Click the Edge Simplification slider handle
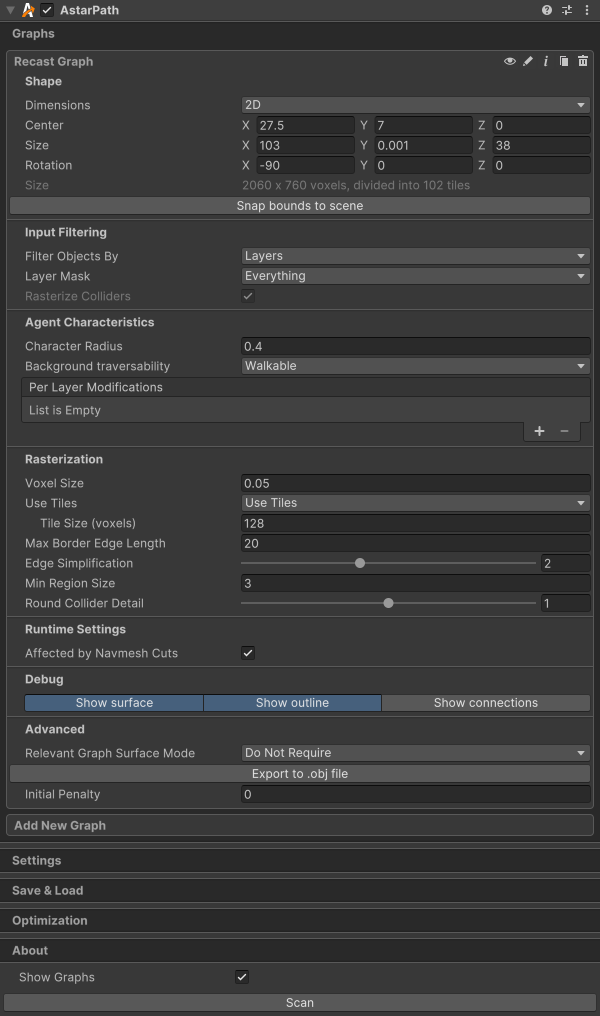The image size is (600, 1016). coord(360,563)
